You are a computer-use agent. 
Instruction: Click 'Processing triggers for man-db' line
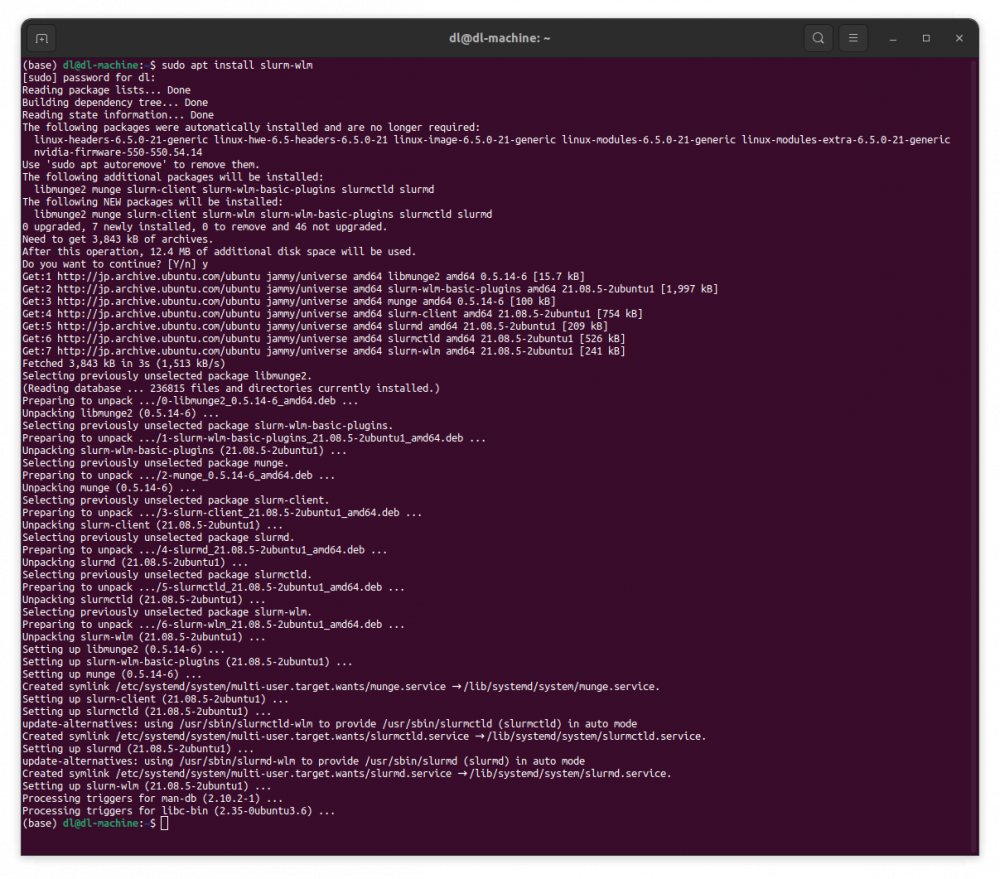point(152,799)
